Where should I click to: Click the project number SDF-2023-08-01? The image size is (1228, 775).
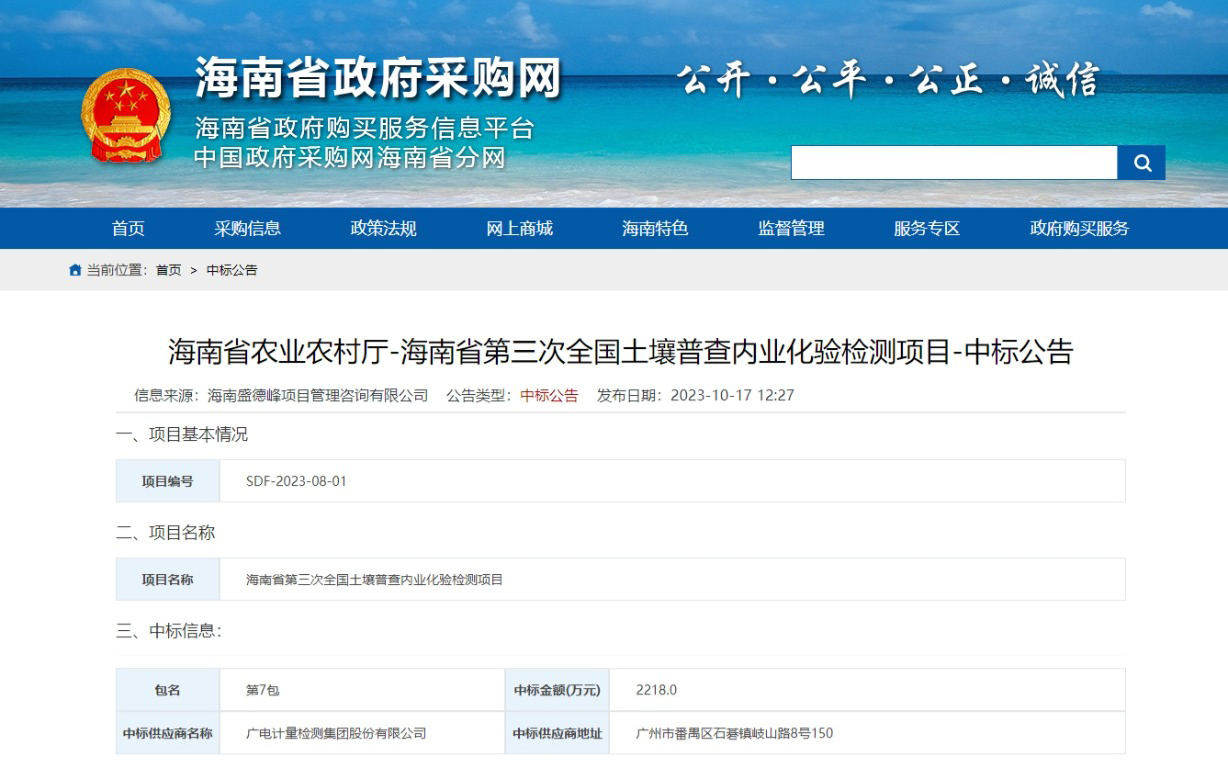click(x=296, y=481)
